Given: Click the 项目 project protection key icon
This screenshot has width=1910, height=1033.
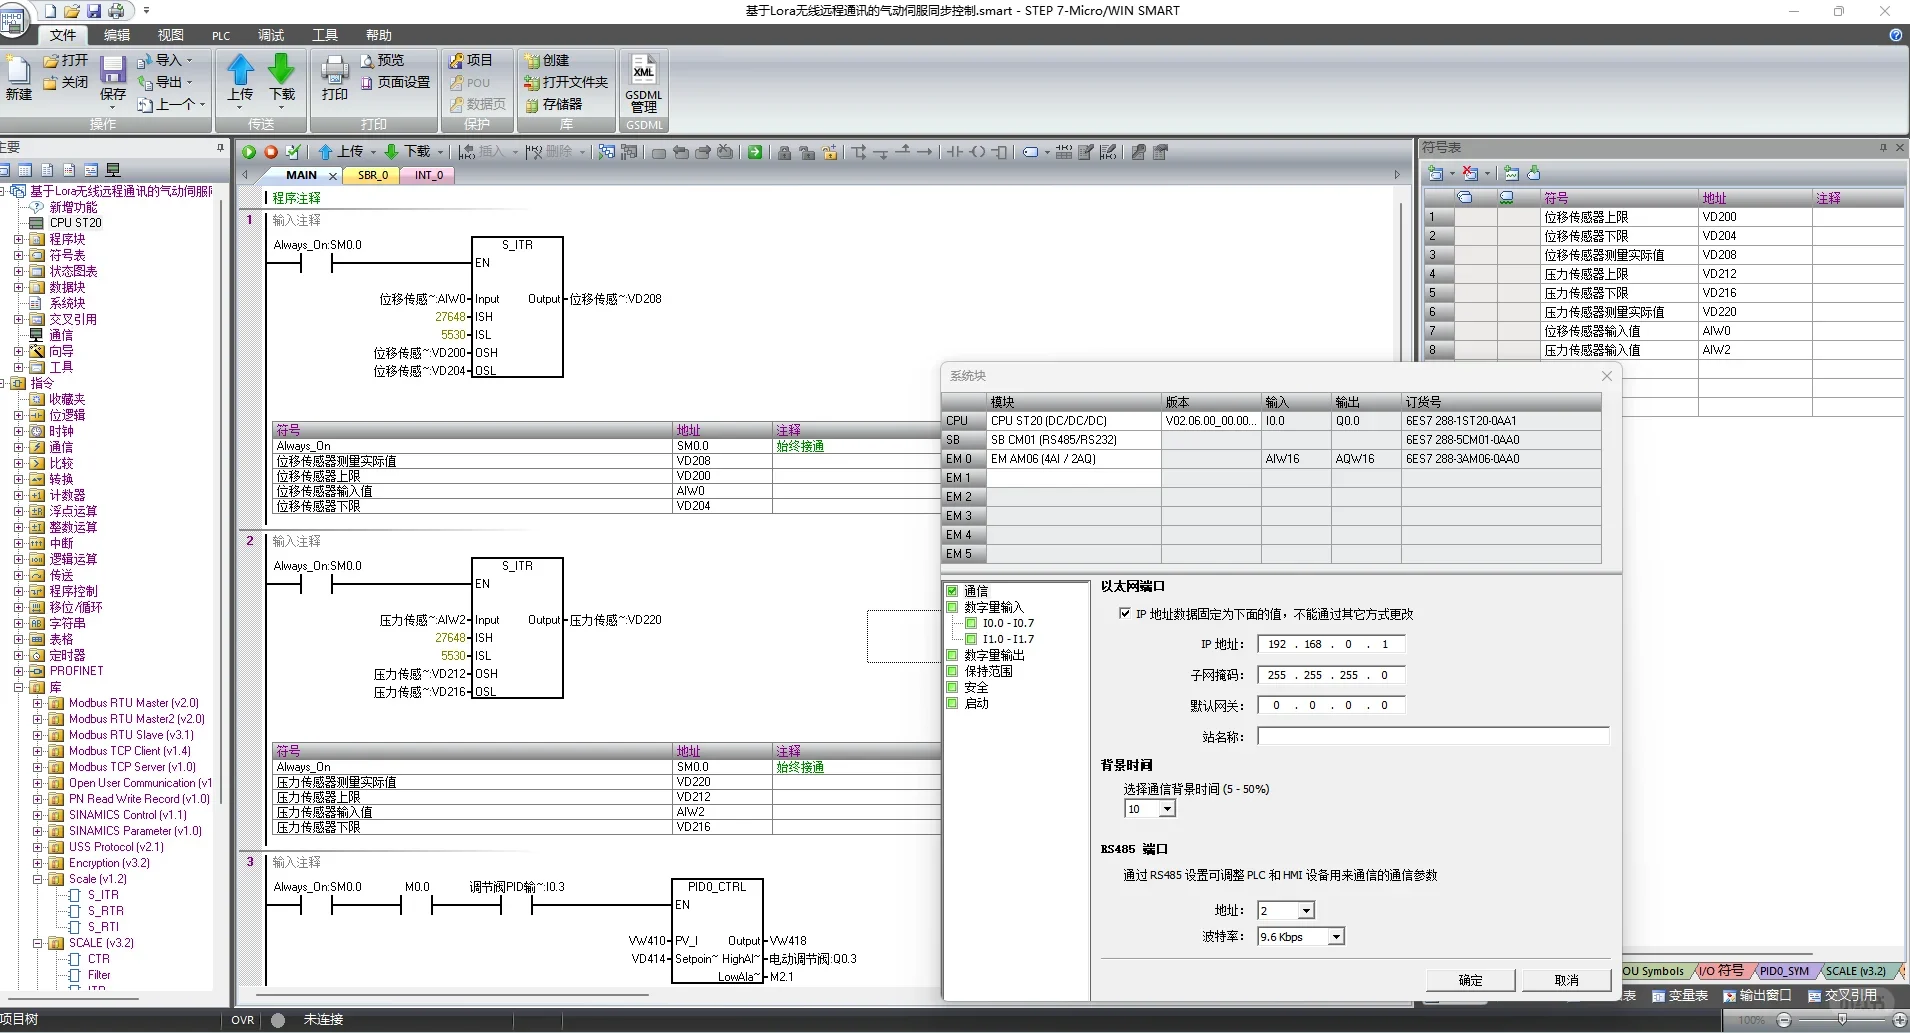Looking at the screenshot, I should click(457, 61).
